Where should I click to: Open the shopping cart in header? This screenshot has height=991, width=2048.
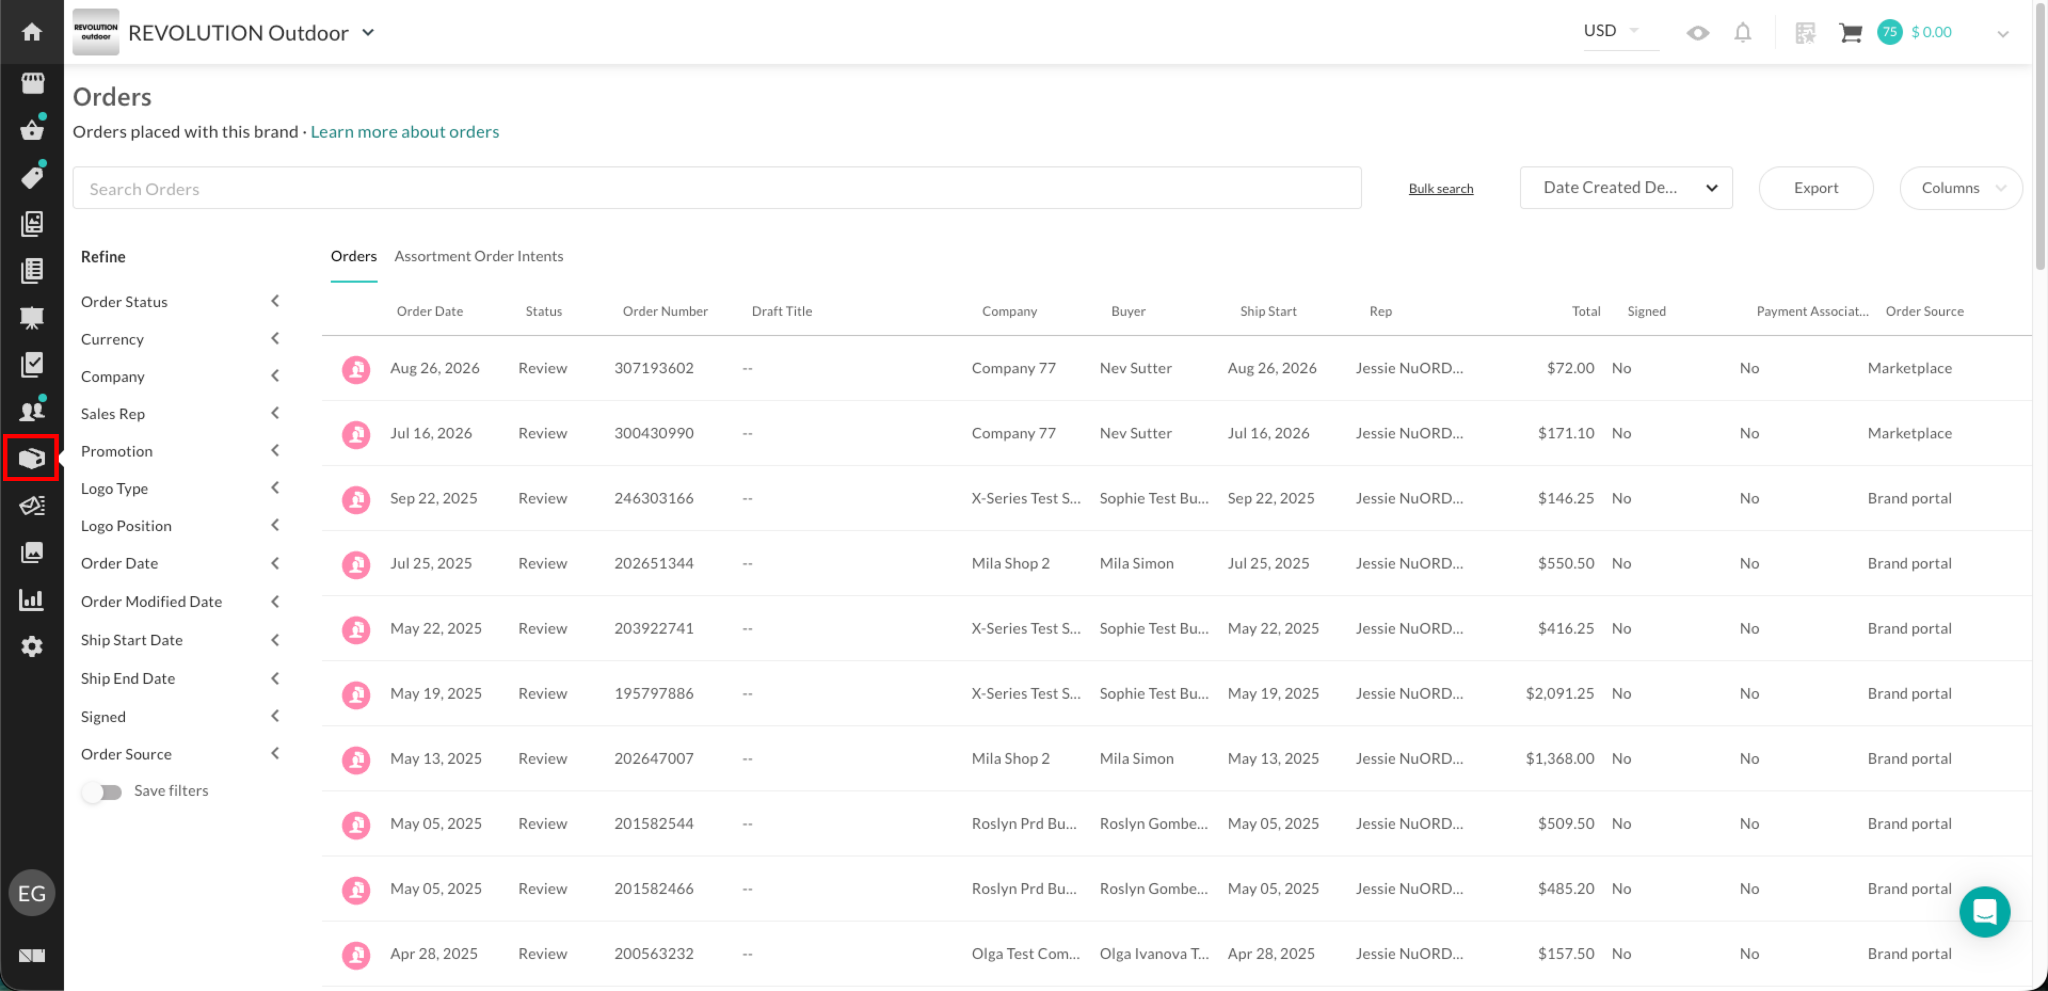pyautogui.click(x=1850, y=33)
